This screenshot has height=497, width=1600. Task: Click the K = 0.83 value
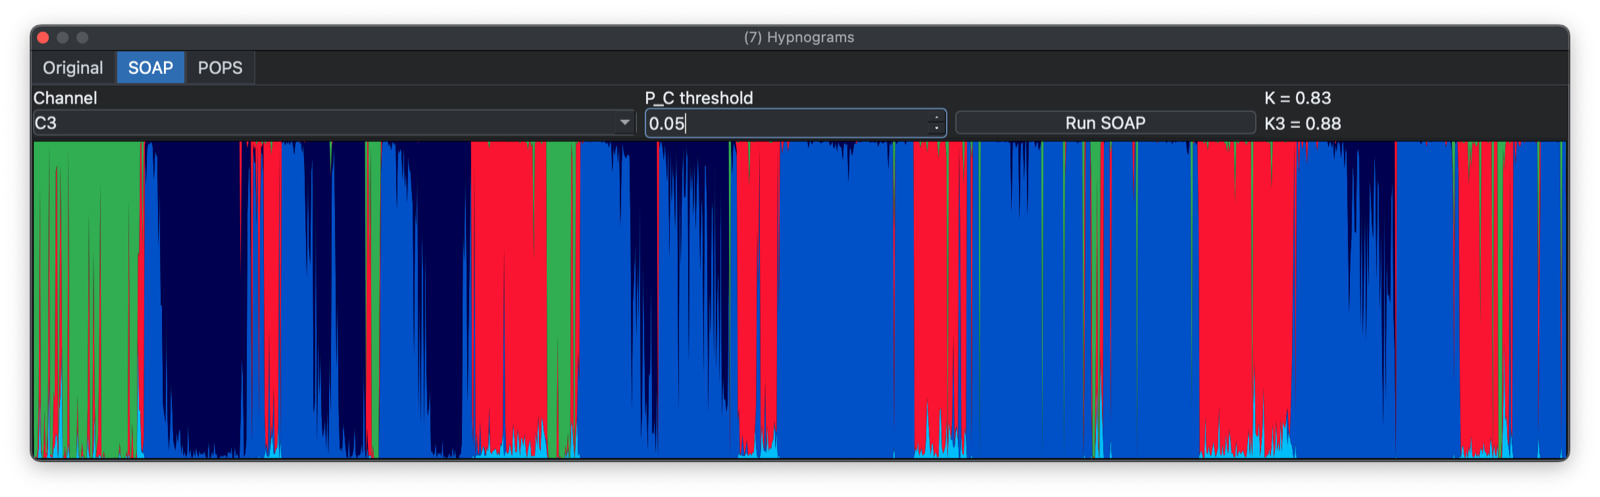pos(1298,98)
